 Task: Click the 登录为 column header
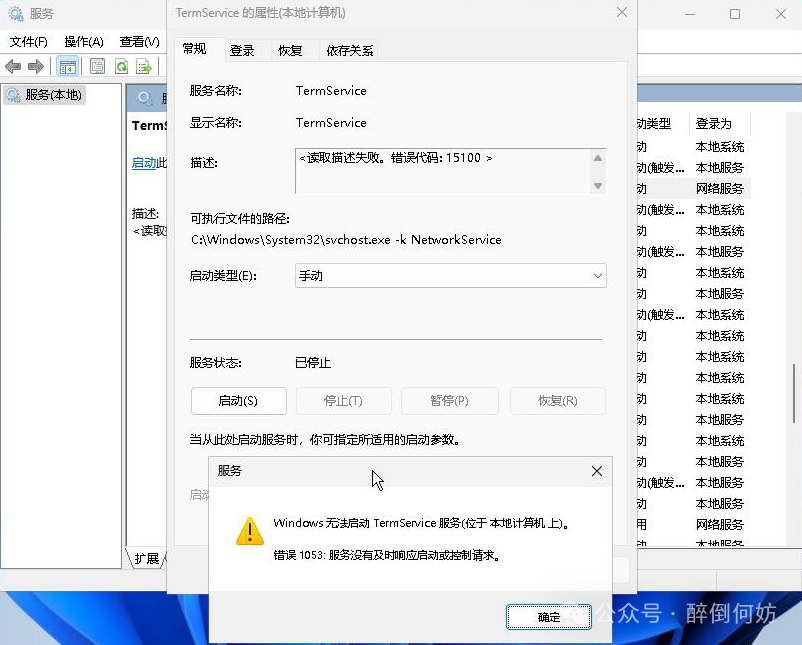(x=714, y=124)
